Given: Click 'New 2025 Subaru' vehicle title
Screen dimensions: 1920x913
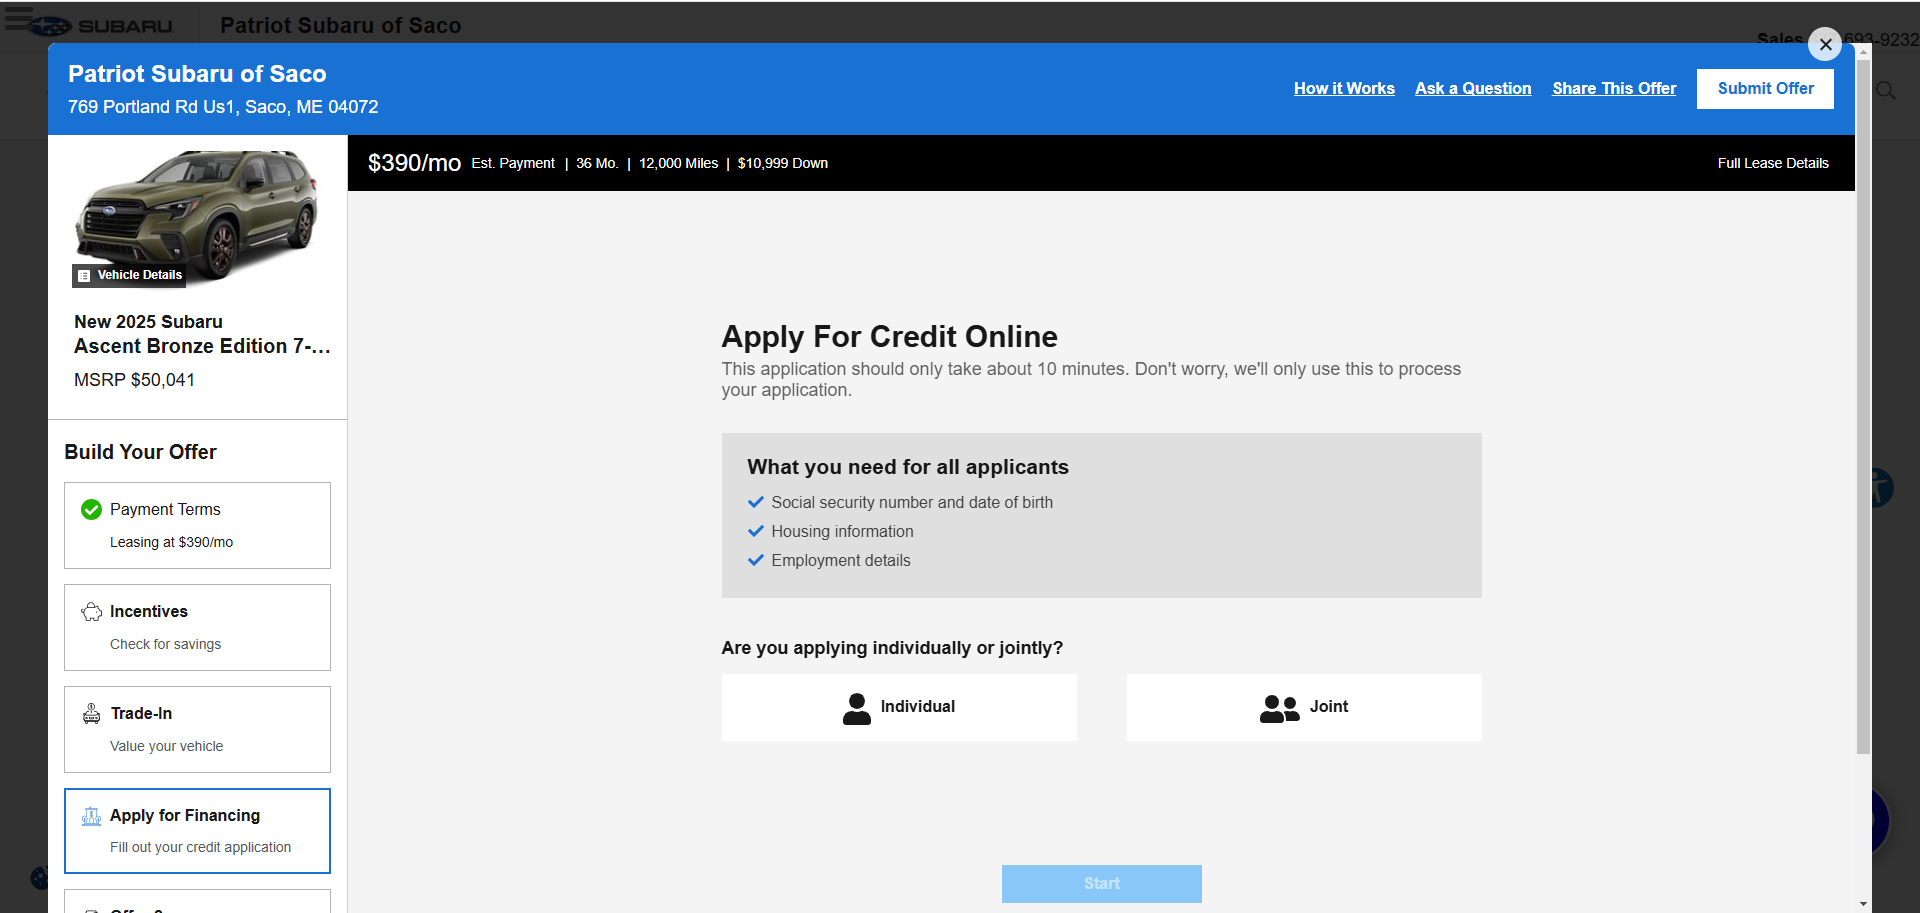Looking at the screenshot, I should pyautogui.click(x=148, y=322).
